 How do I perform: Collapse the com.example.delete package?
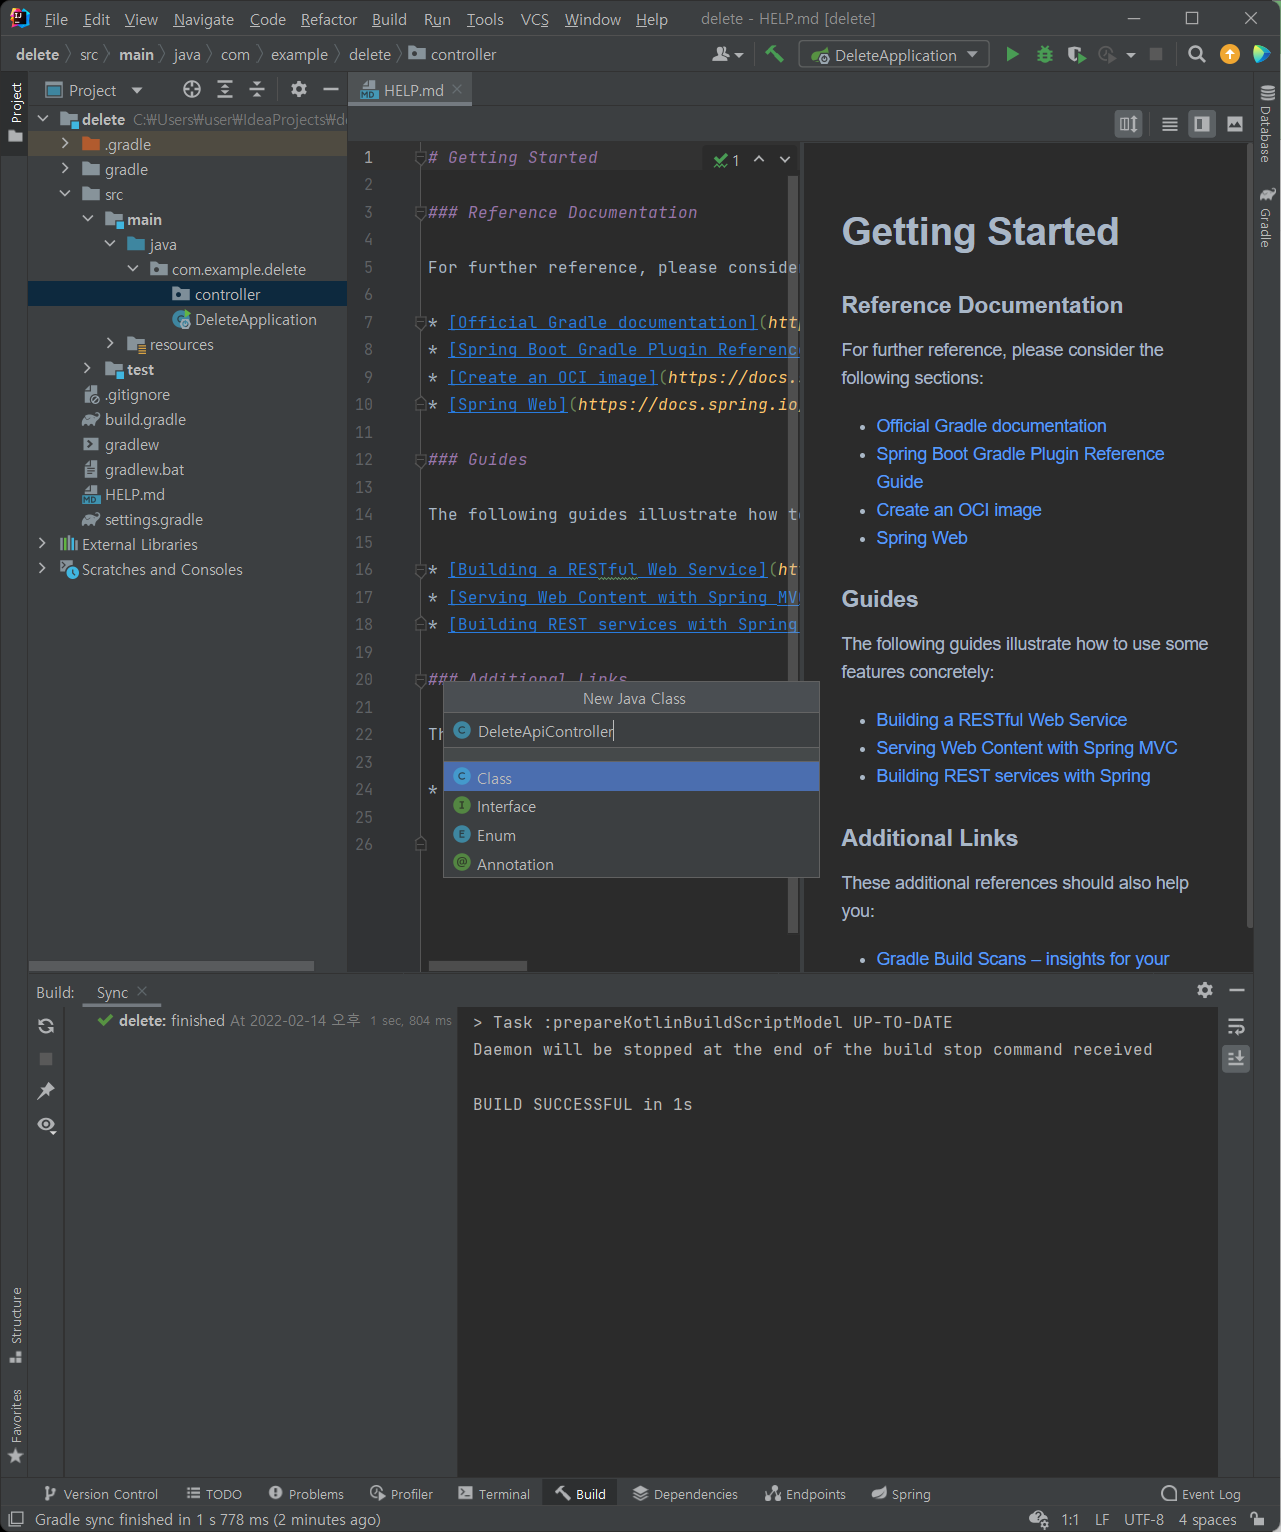coord(133,269)
